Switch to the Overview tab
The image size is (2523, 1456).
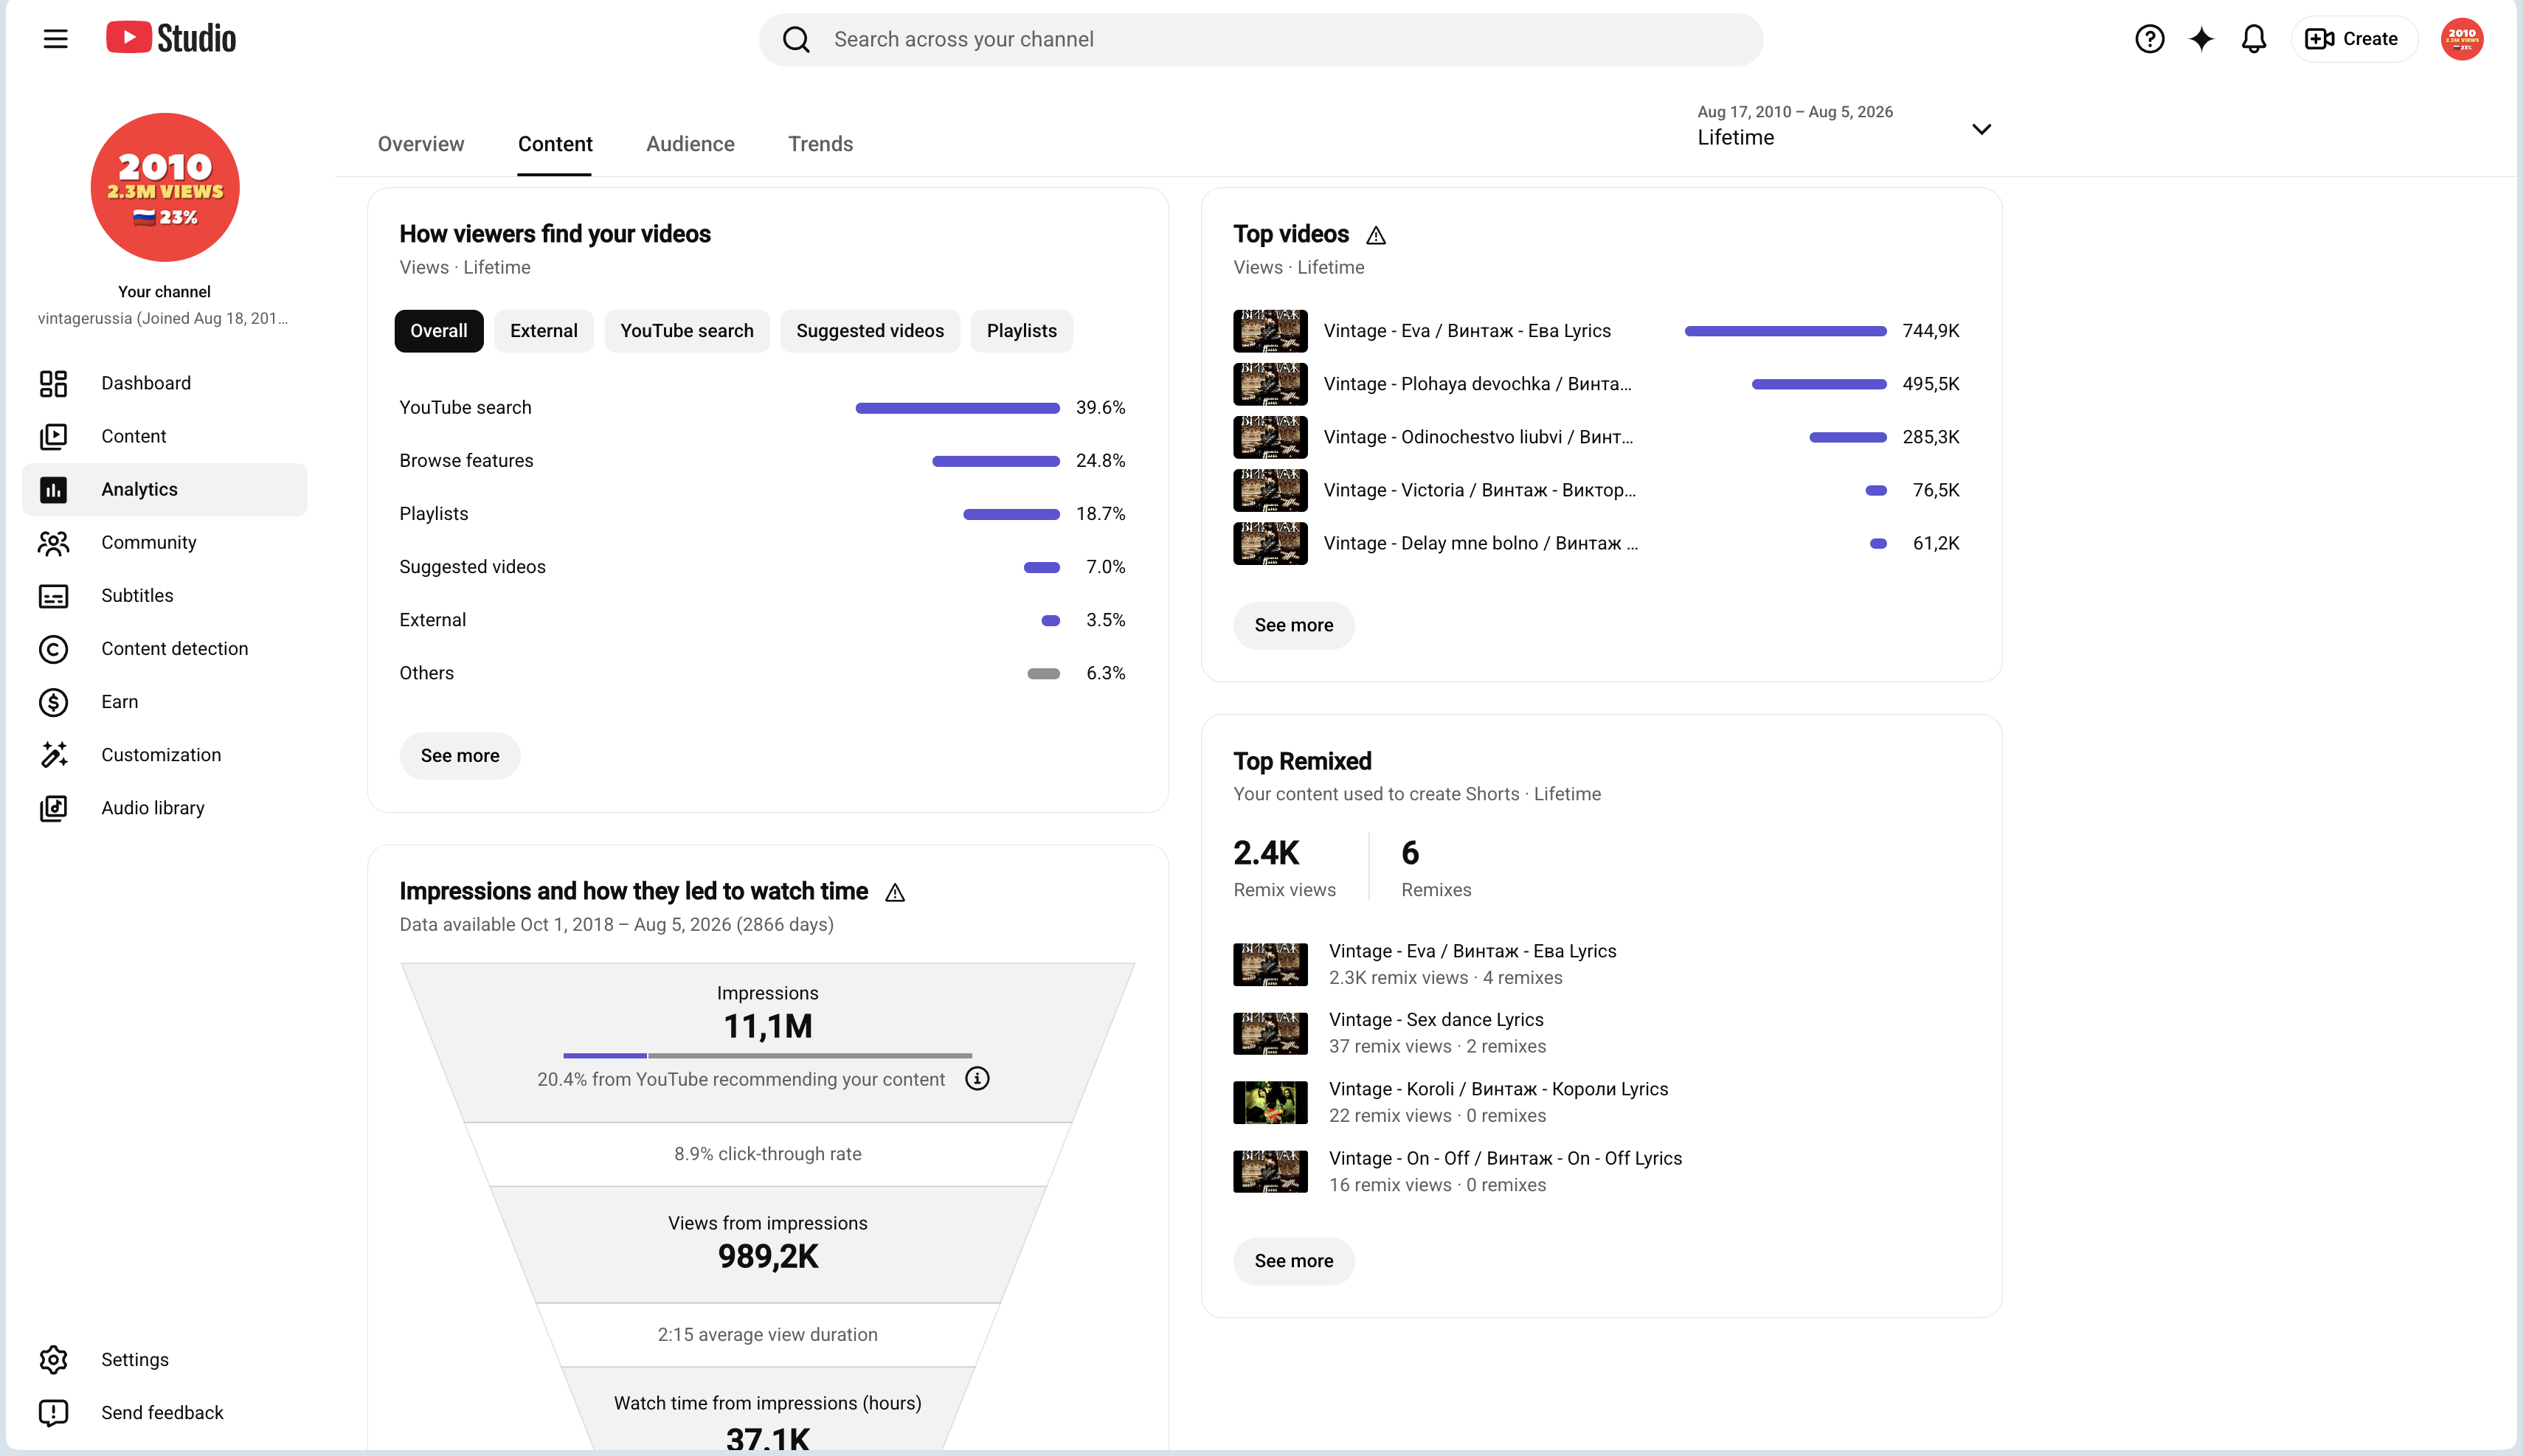click(x=420, y=144)
